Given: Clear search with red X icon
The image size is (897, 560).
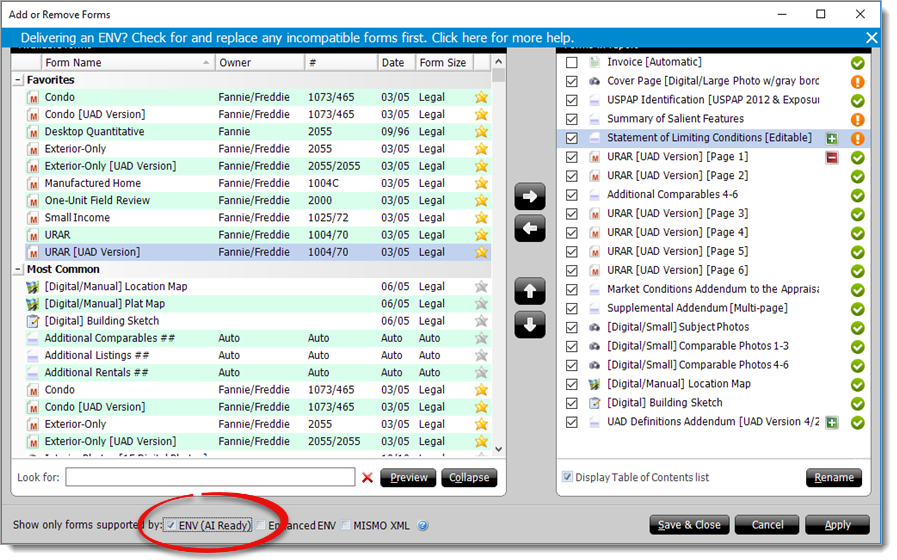Looking at the screenshot, I should [x=367, y=478].
